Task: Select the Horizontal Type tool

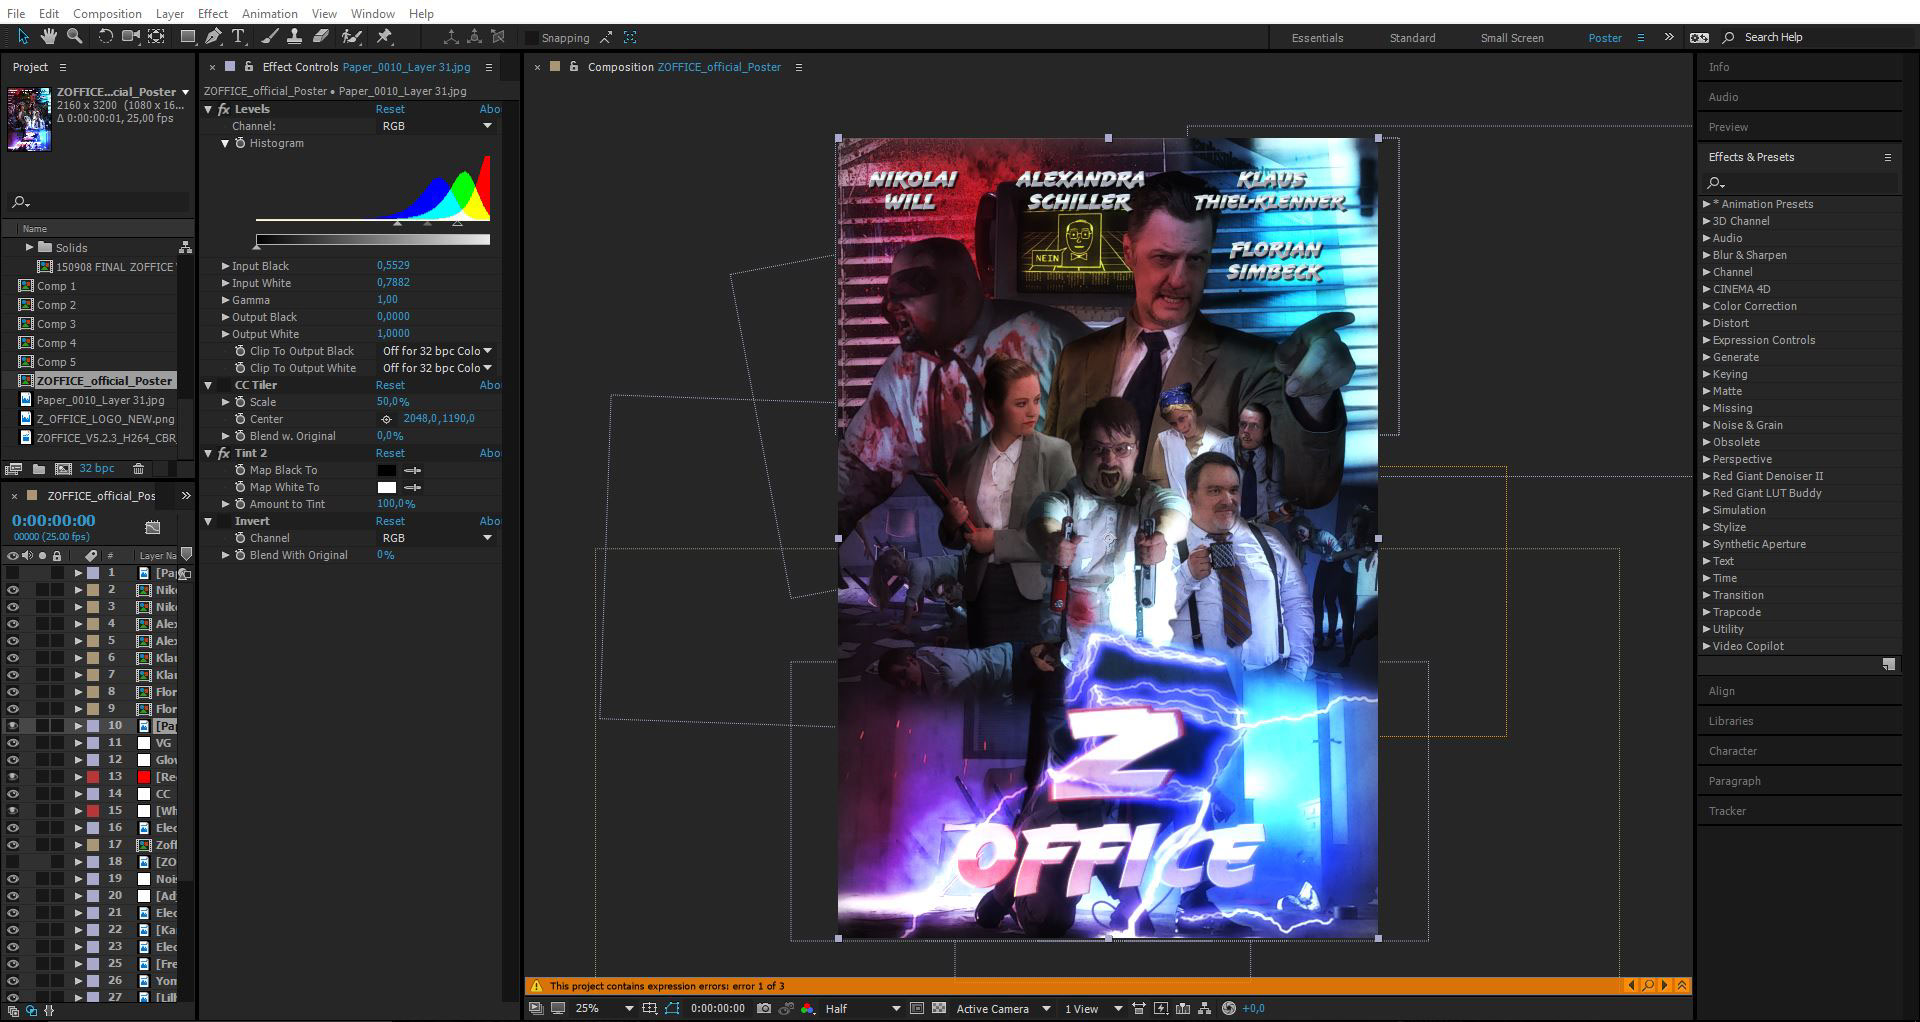Action: (x=239, y=37)
